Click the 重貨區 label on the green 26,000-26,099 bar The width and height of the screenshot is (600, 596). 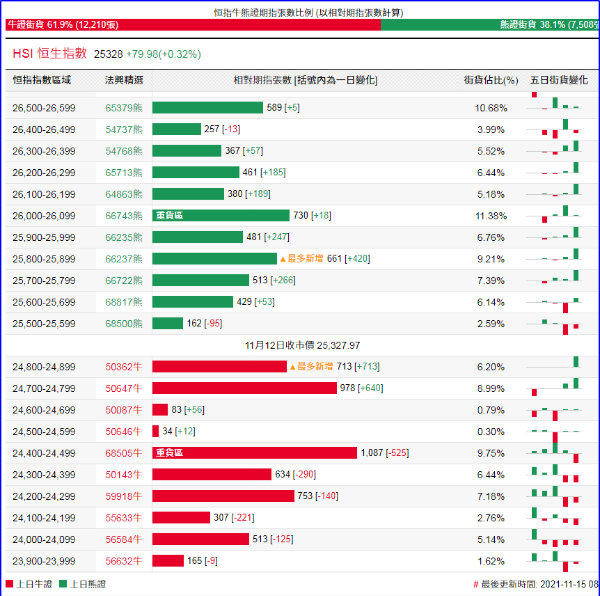point(170,216)
